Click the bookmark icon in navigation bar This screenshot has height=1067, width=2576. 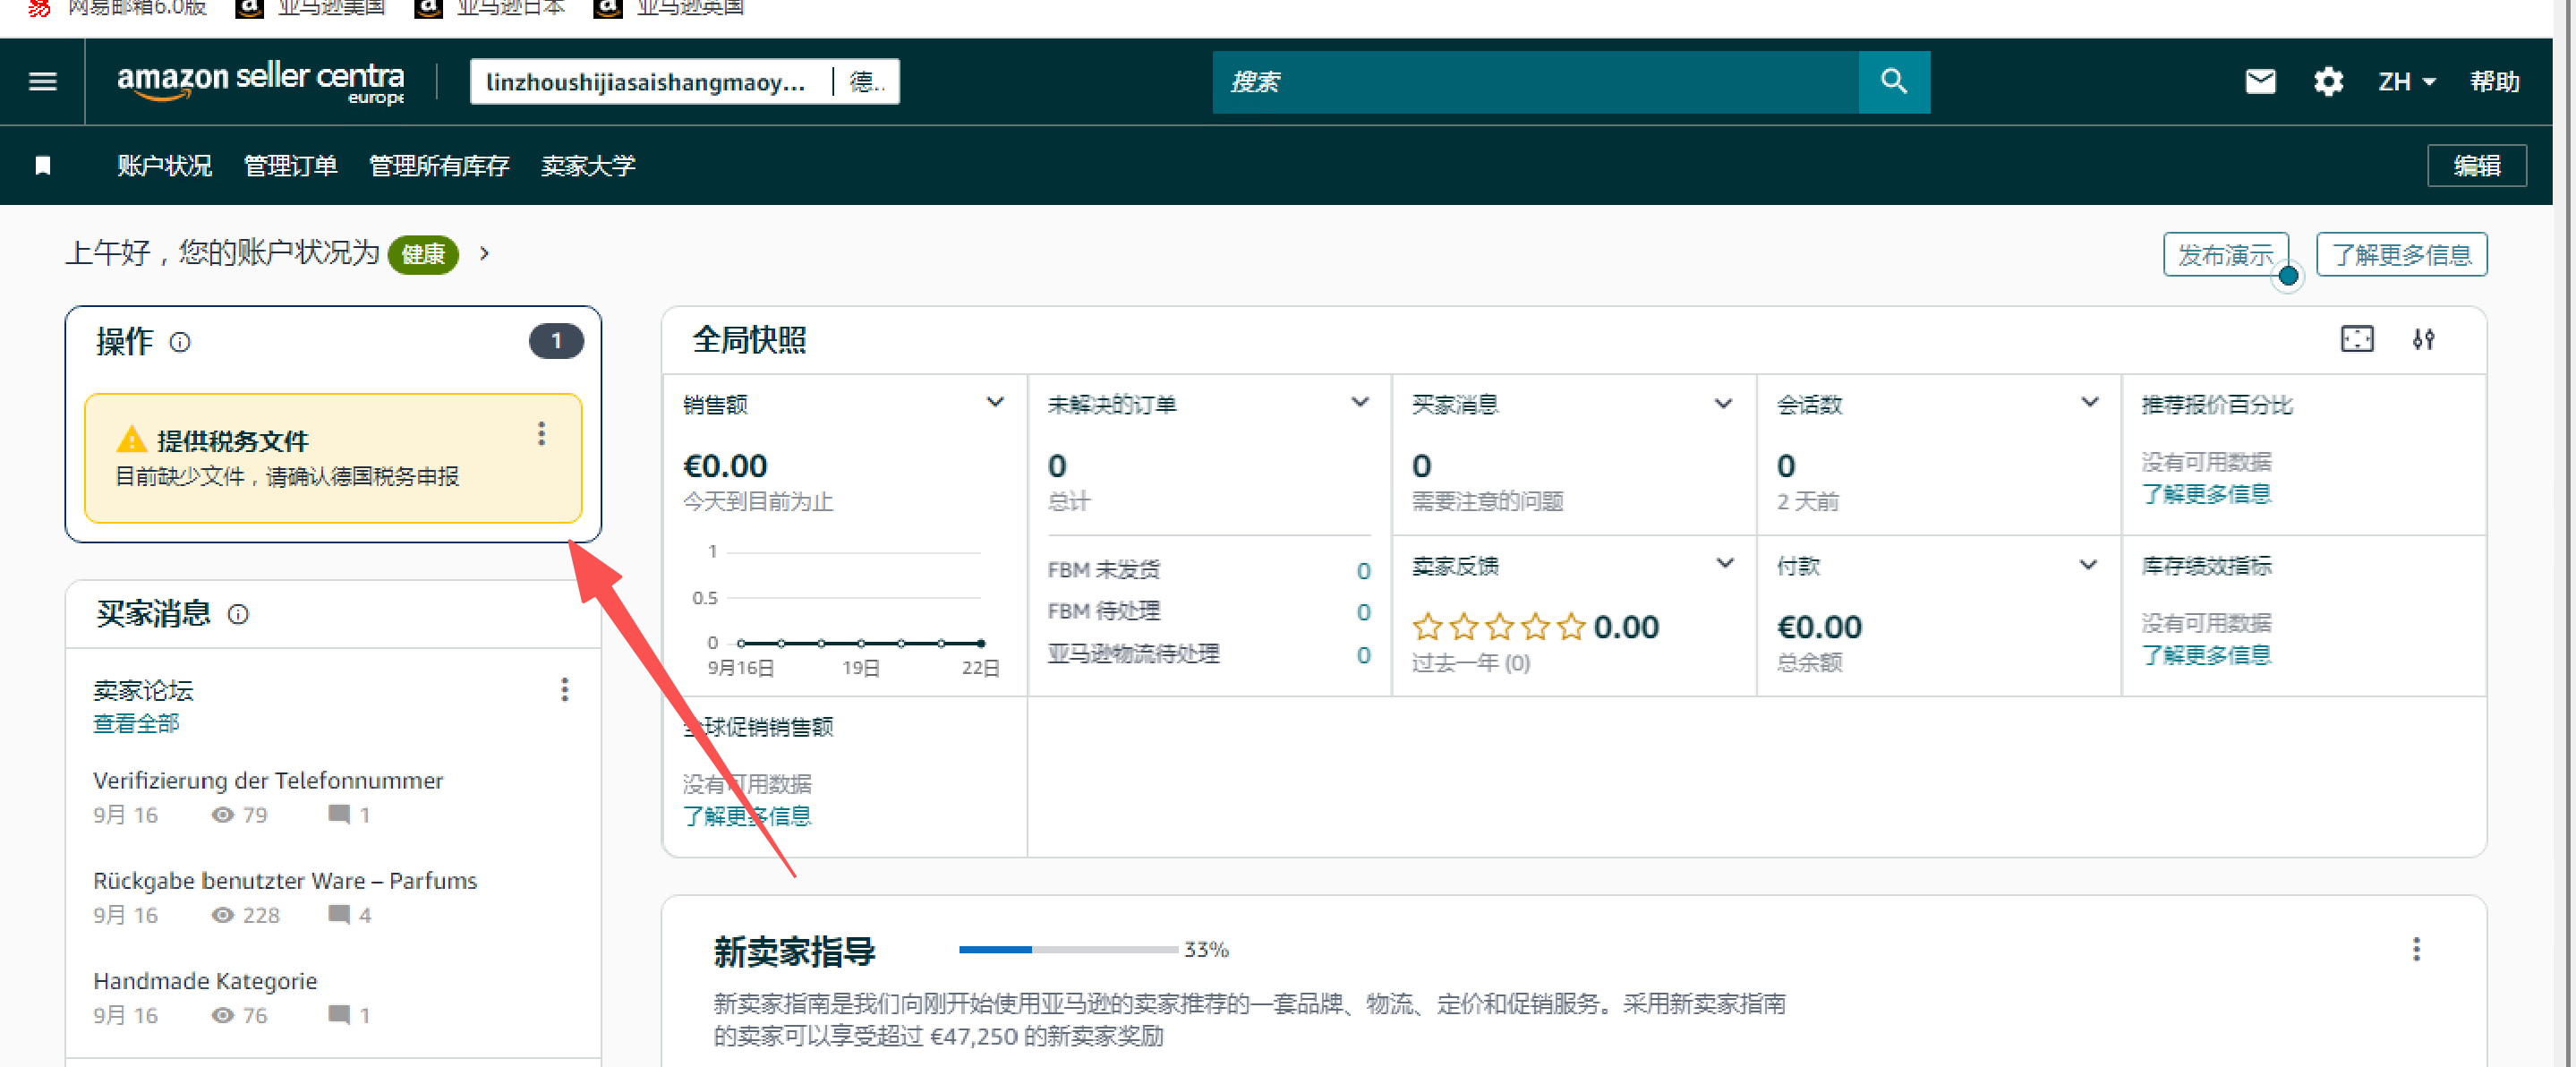coord(43,165)
